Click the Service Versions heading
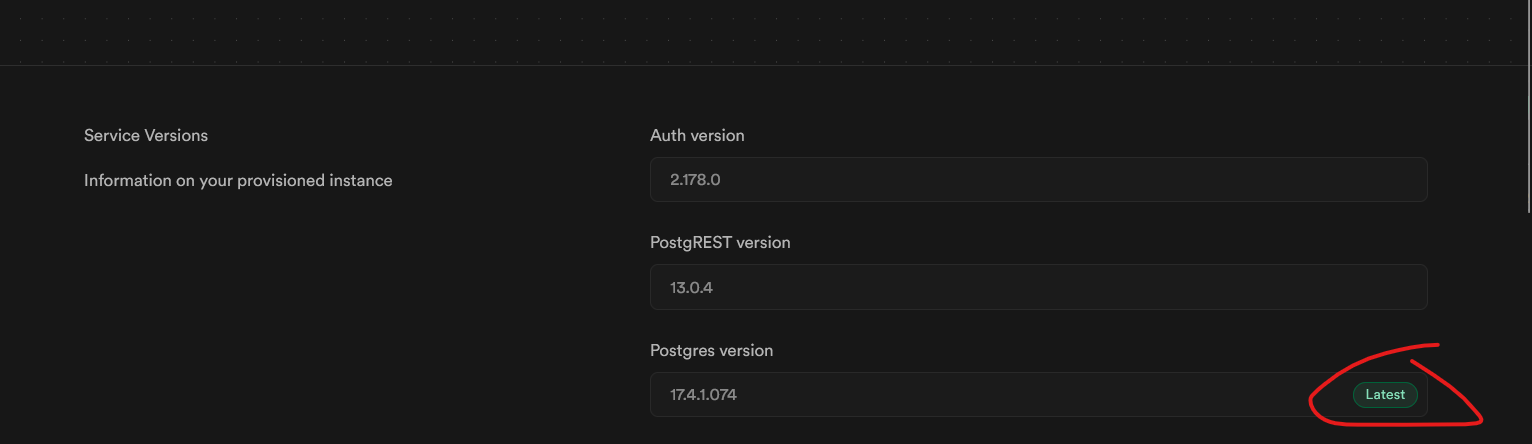 click(146, 135)
